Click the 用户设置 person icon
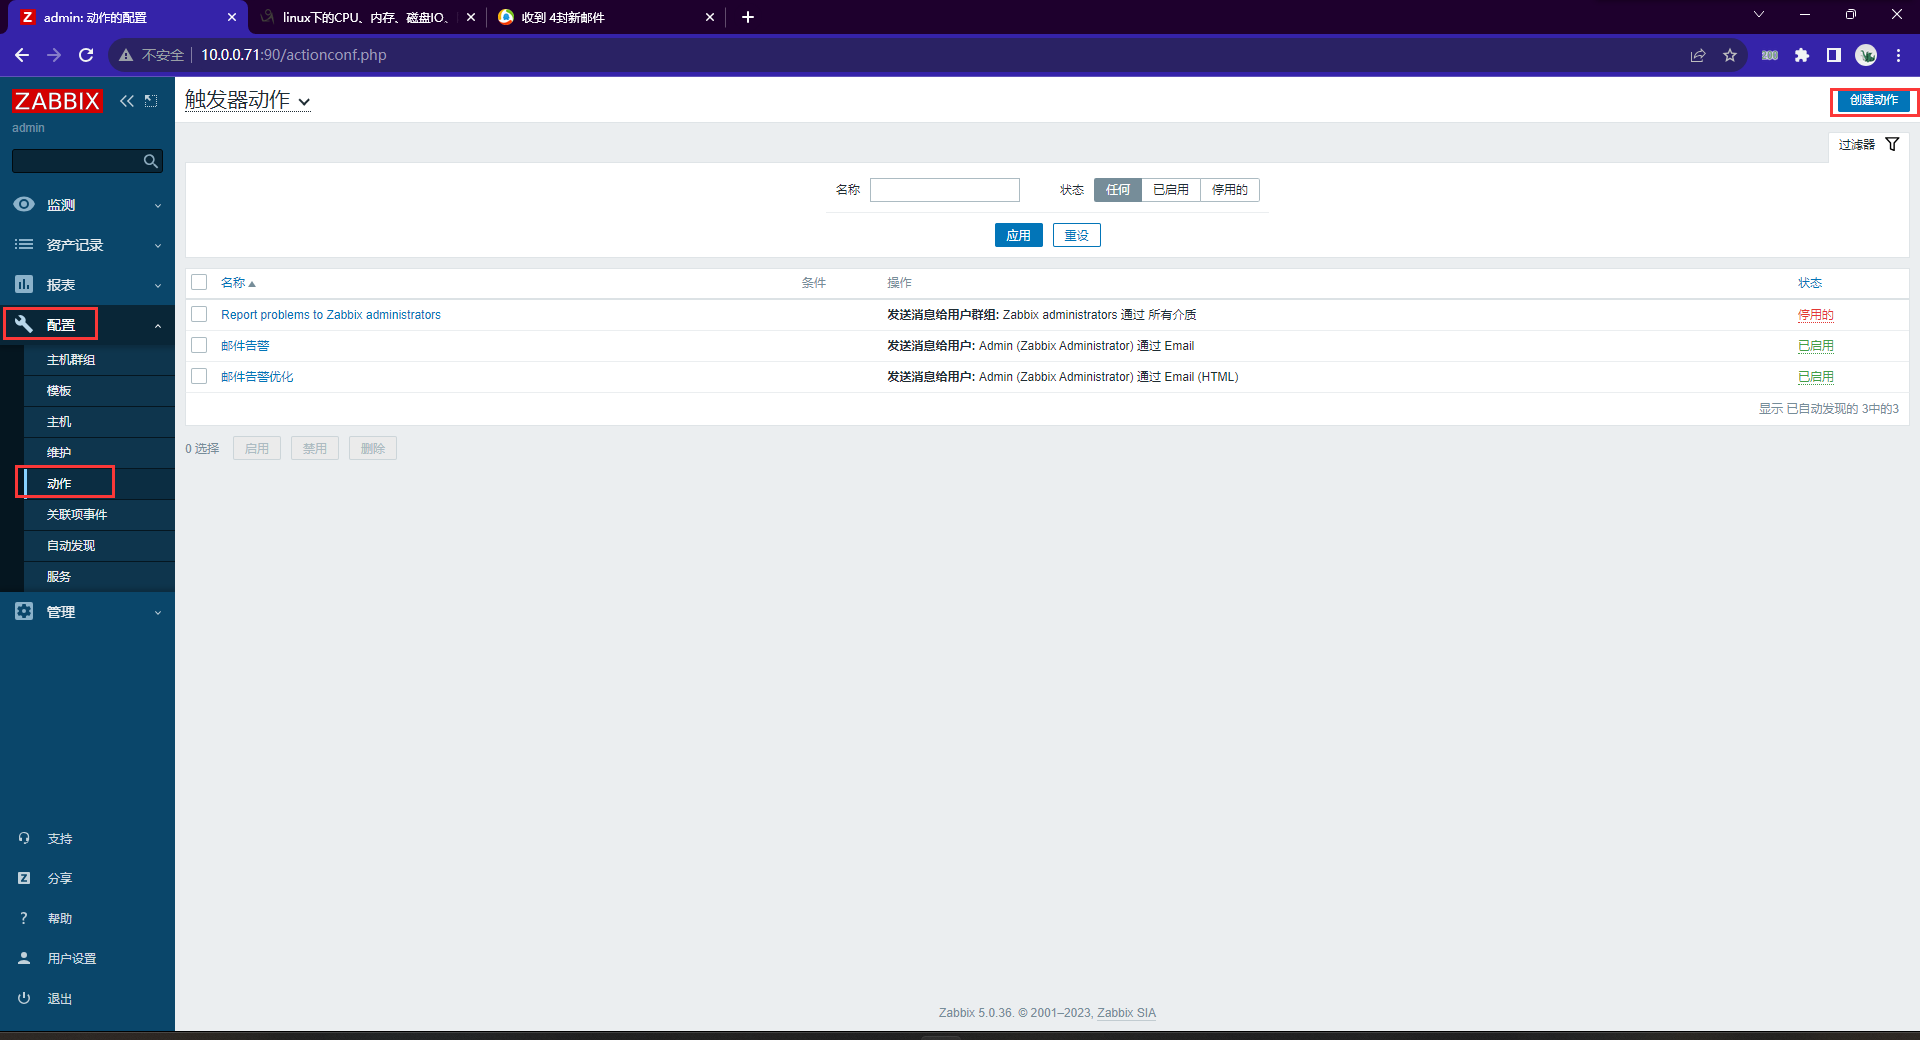The height and width of the screenshot is (1040, 1920). 24,958
